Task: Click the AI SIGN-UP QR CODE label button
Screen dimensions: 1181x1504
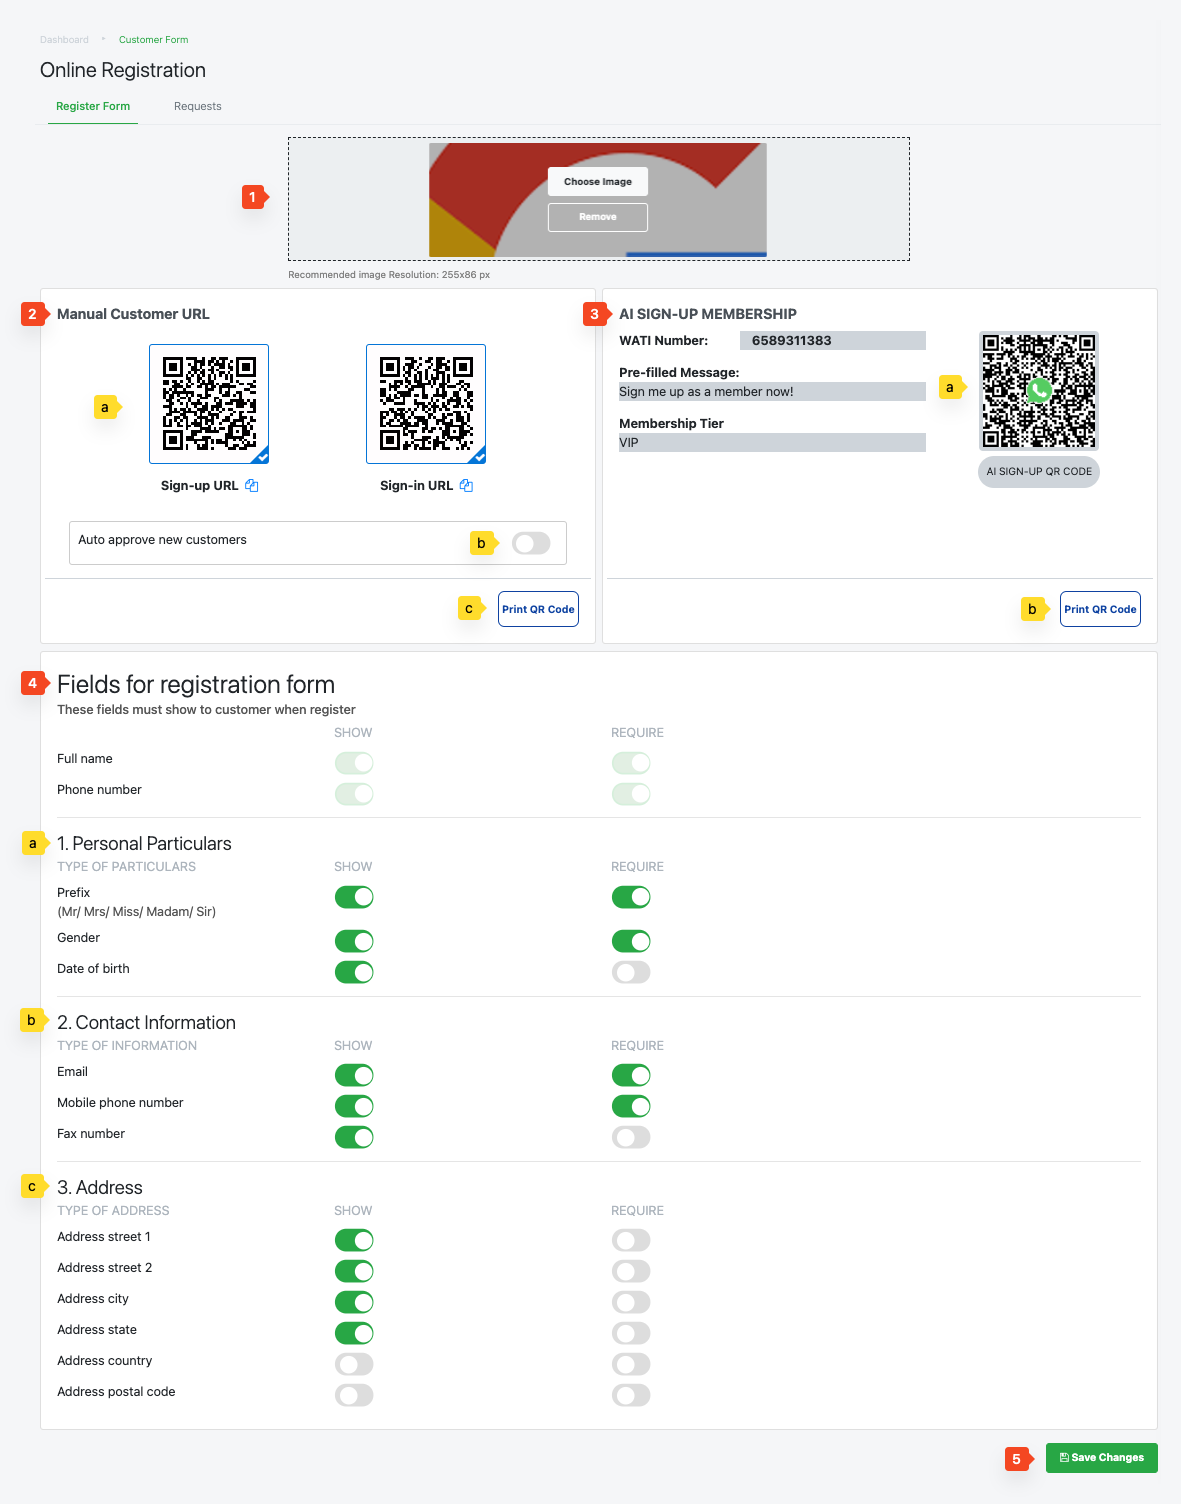Action: pos(1038,472)
